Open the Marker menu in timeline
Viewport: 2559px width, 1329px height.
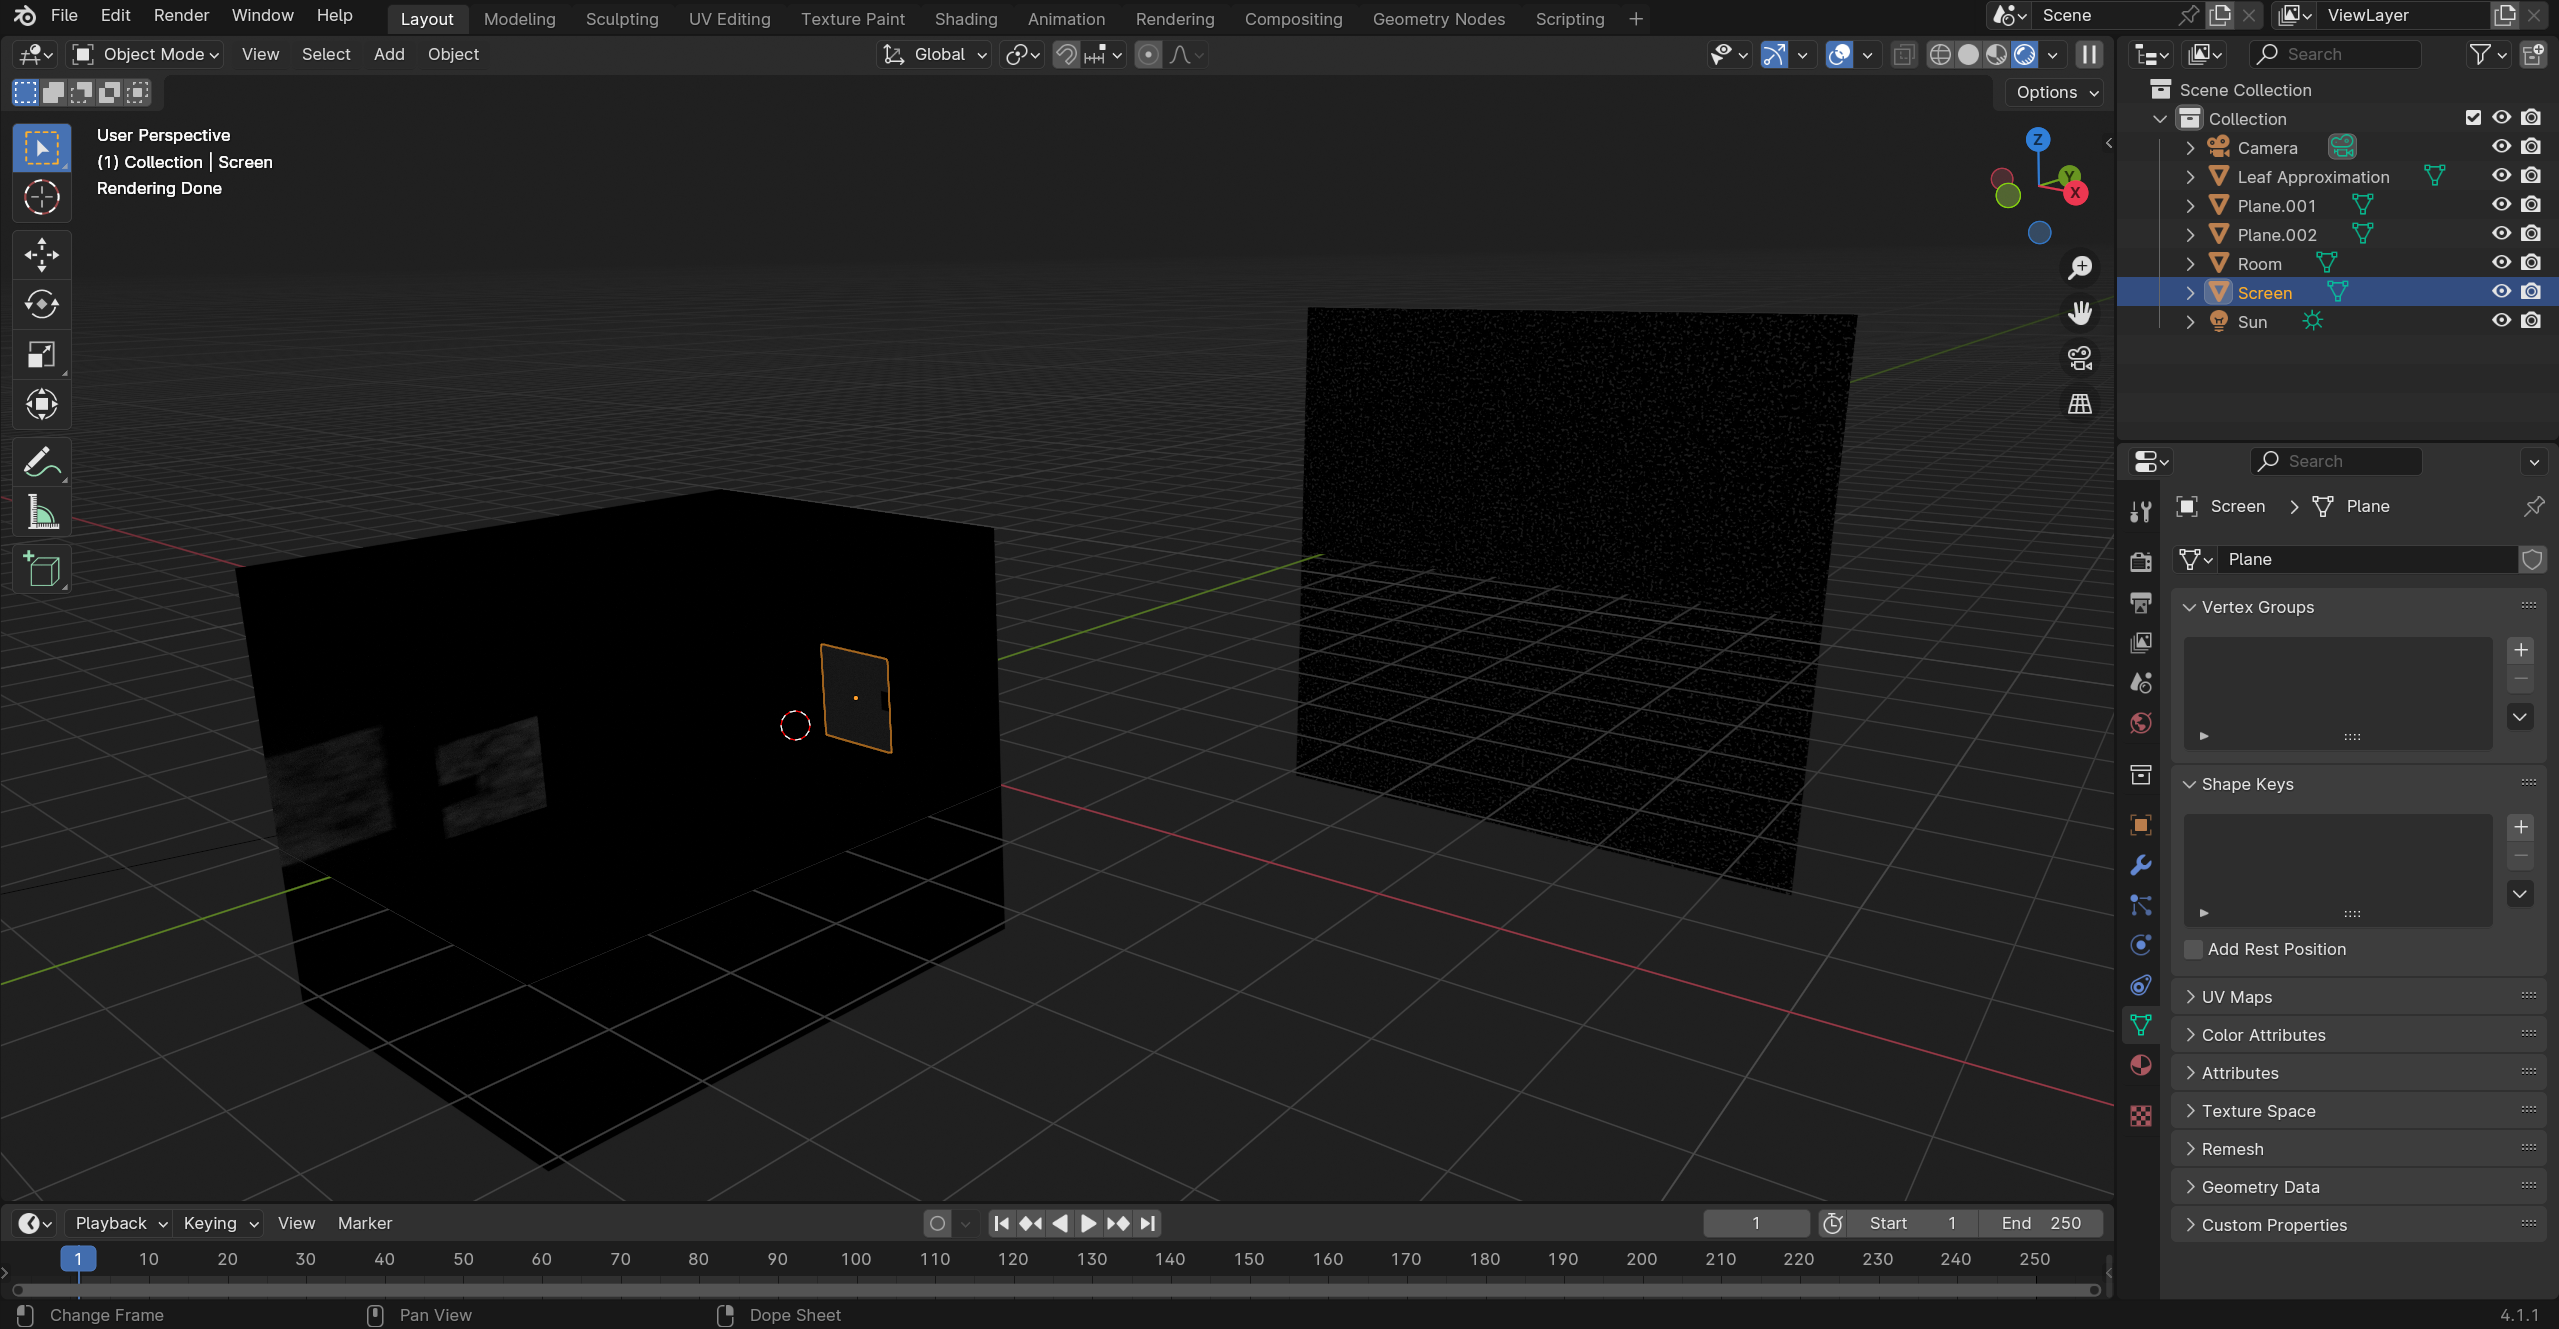[x=364, y=1223]
